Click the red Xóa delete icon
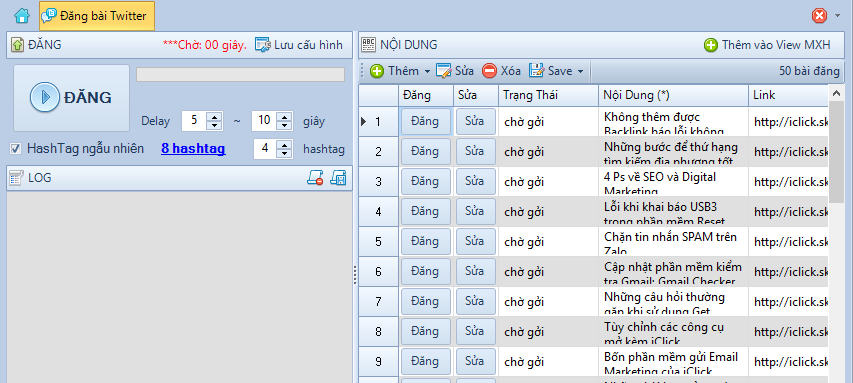This screenshot has height=383, width=853. tap(490, 71)
